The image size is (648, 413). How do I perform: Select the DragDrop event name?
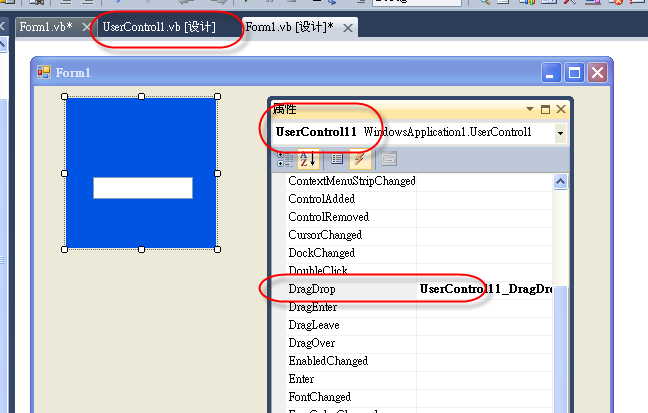coord(312,289)
